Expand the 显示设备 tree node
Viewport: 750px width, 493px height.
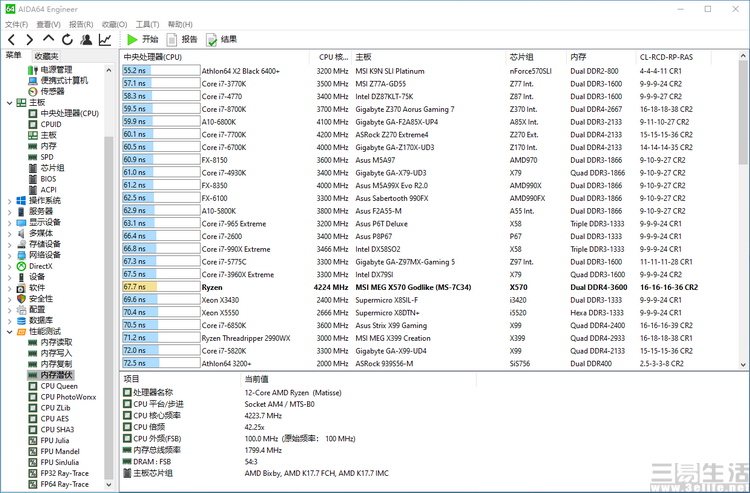pyautogui.click(x=10, y=223)
